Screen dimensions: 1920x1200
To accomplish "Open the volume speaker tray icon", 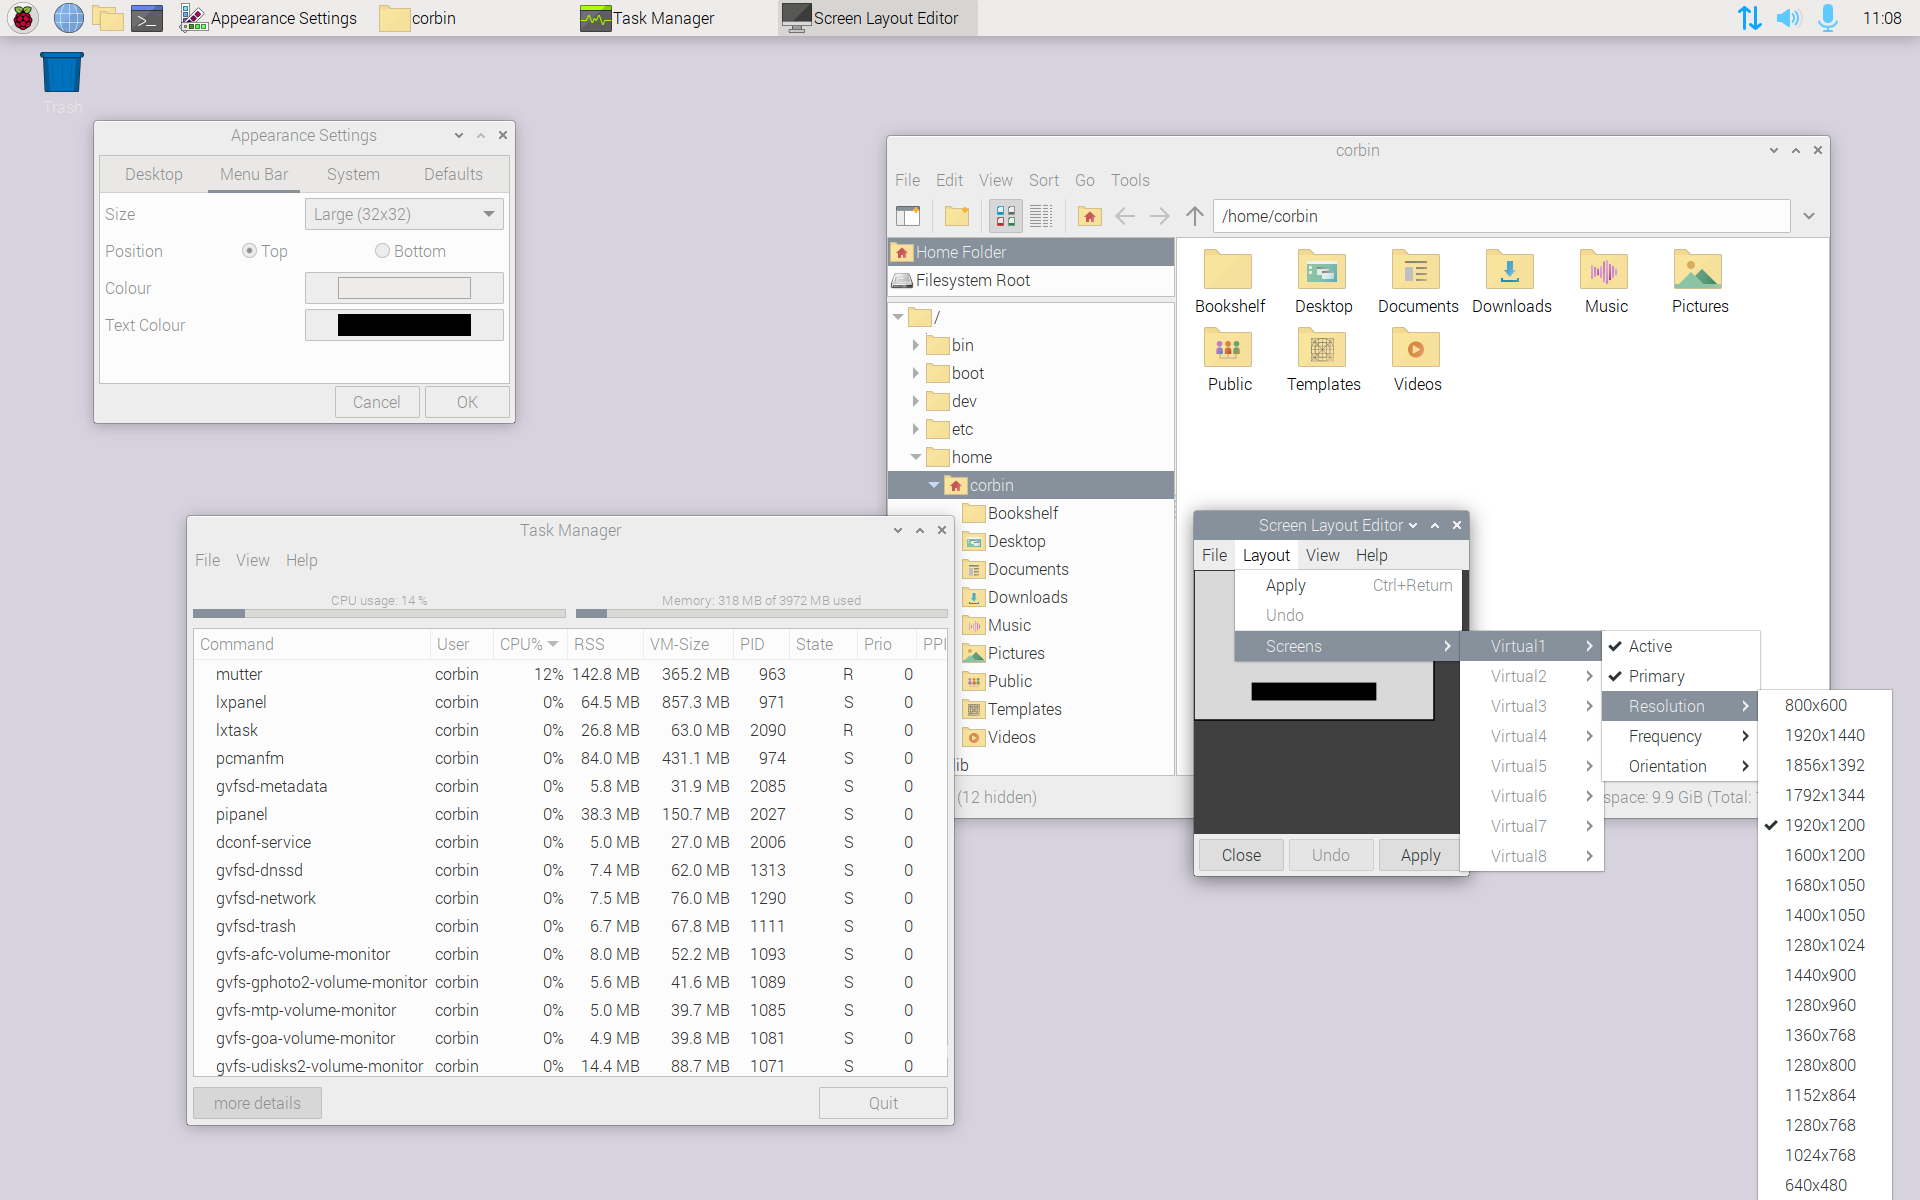I will click(x=1788, y=18).
